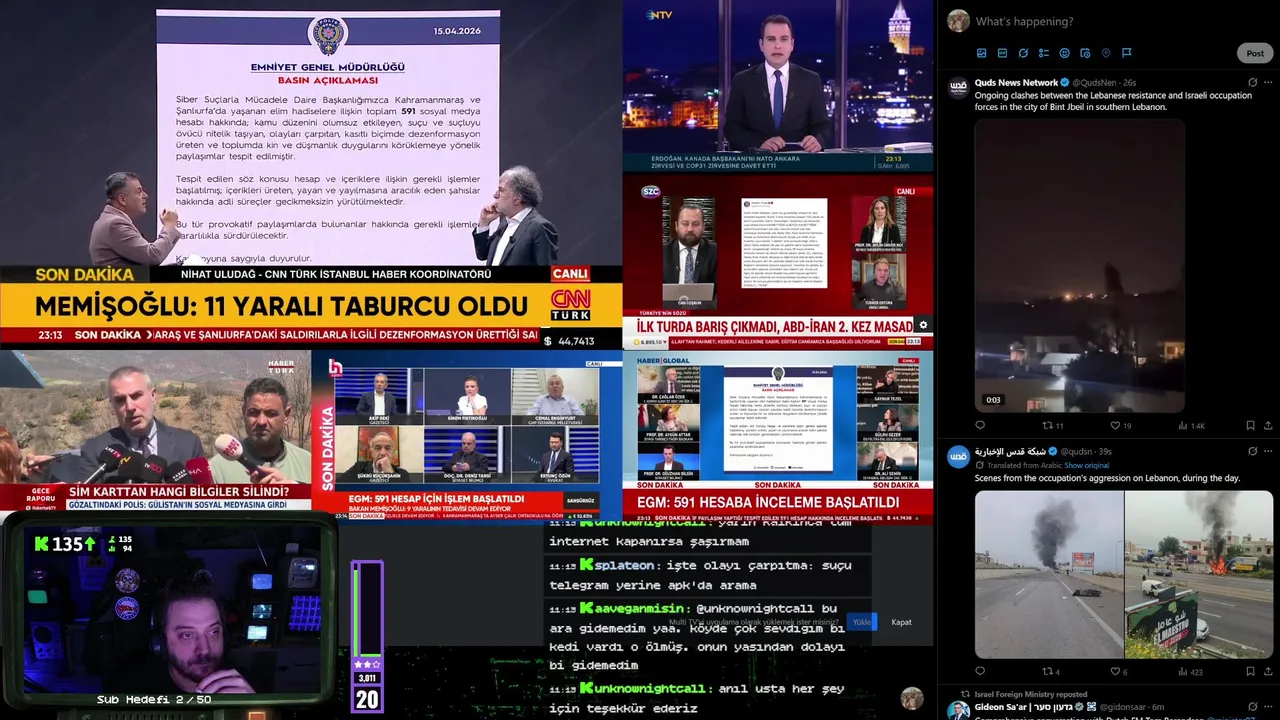Screen dimensions: 1280x720
Task: Click the Post button
Action: pyautogui.click(x=1255, y=53)
